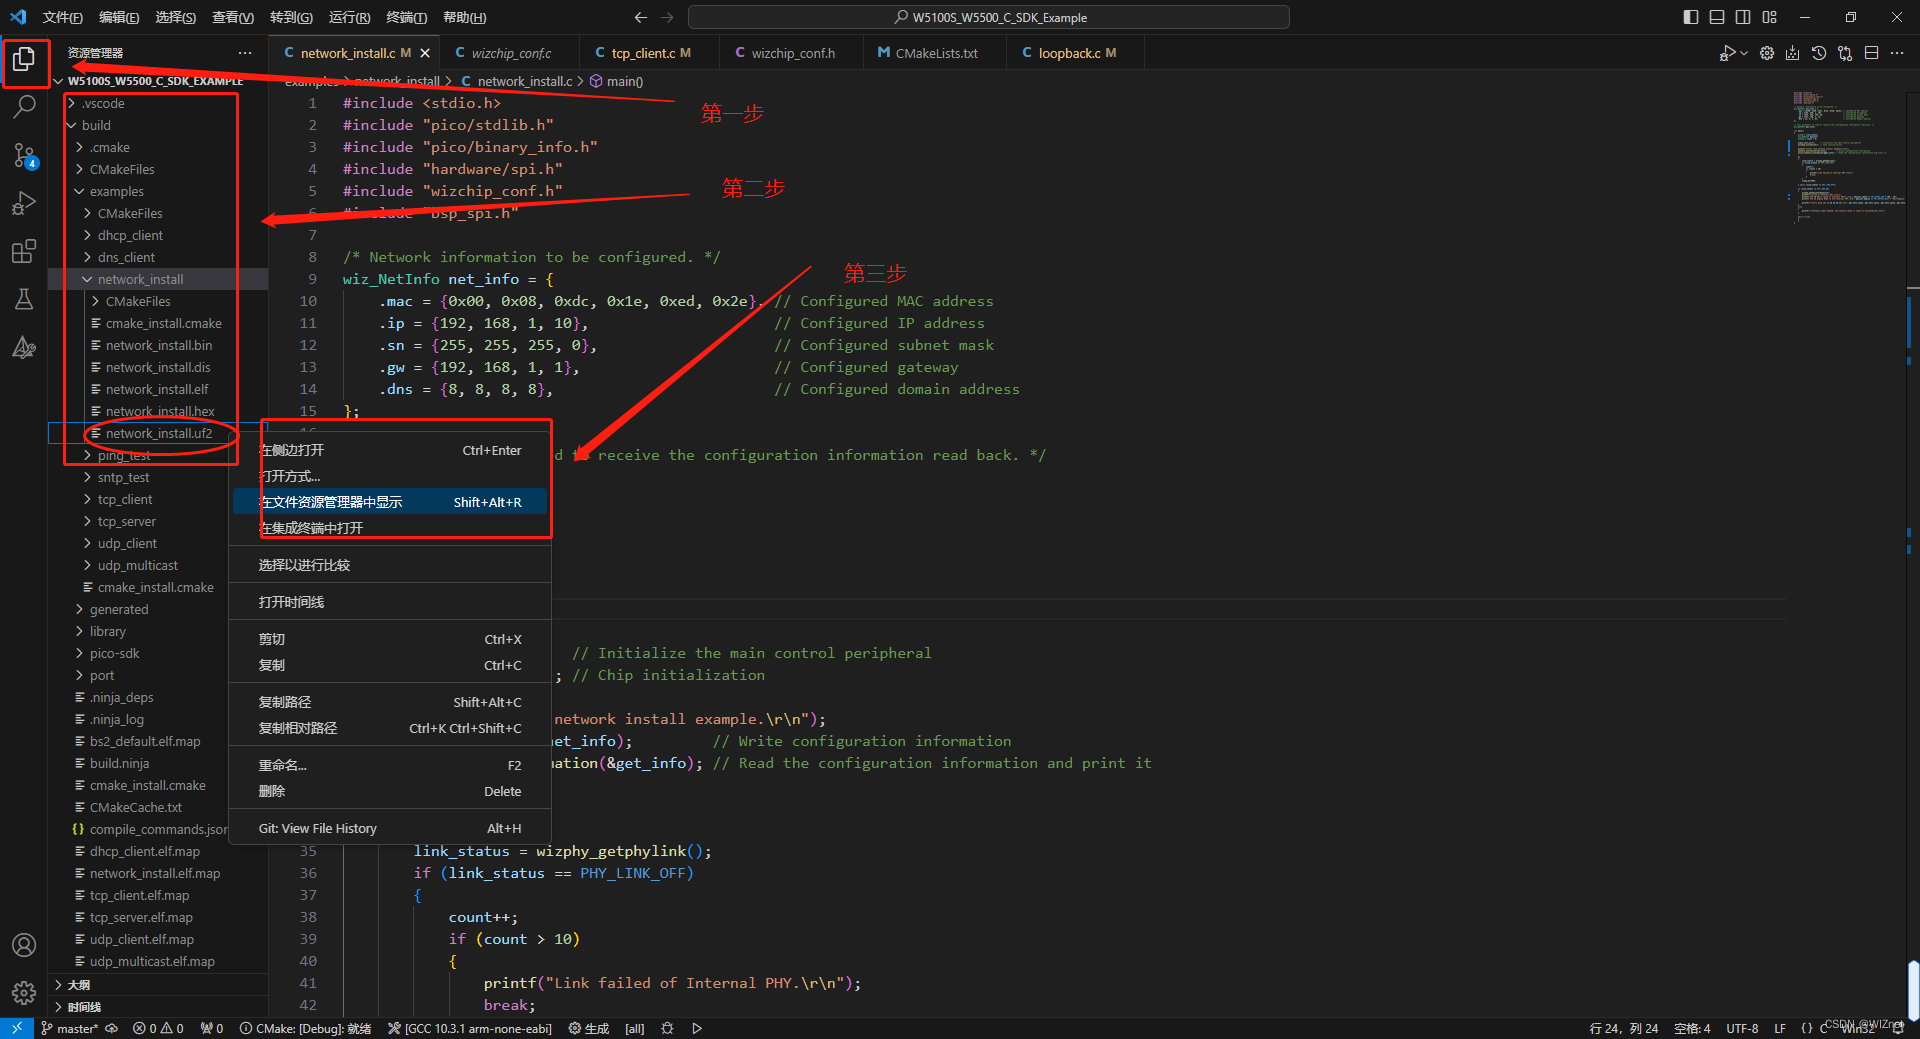1920x1039 pixels.
Task: Open the Search view in the activity bar
Action: 24,106
